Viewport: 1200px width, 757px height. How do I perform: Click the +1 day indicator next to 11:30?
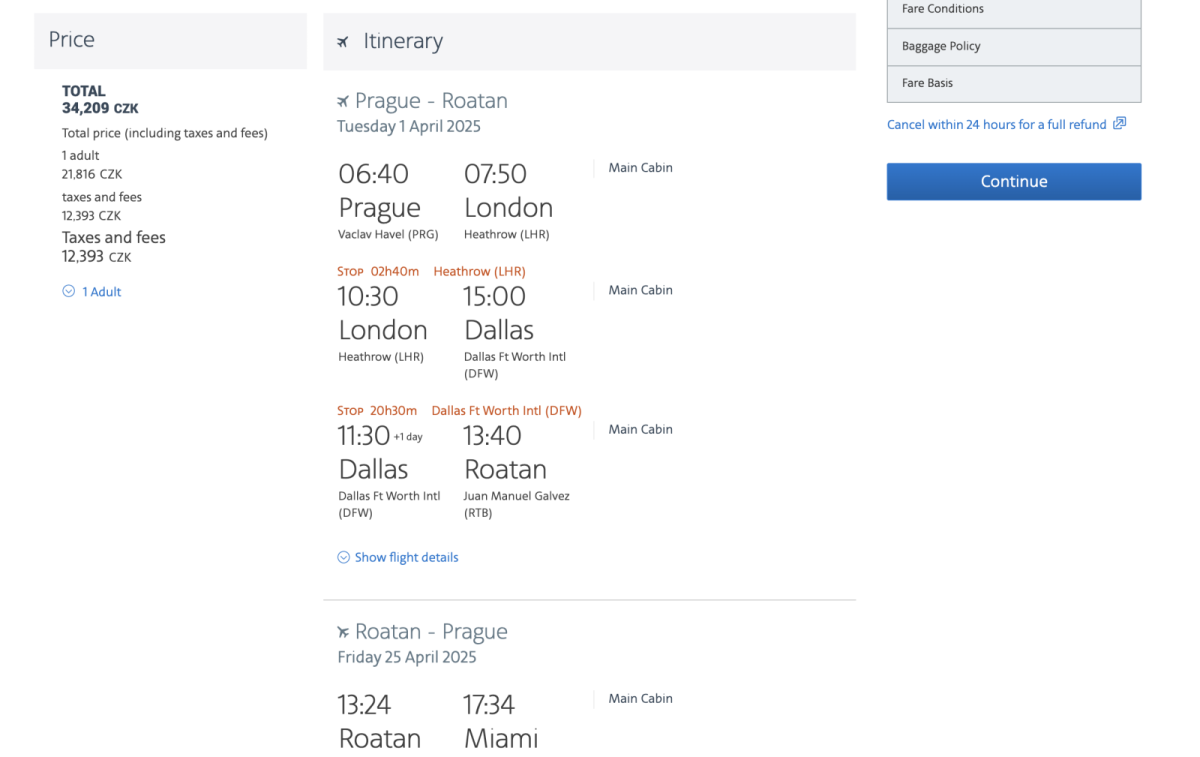408,437
